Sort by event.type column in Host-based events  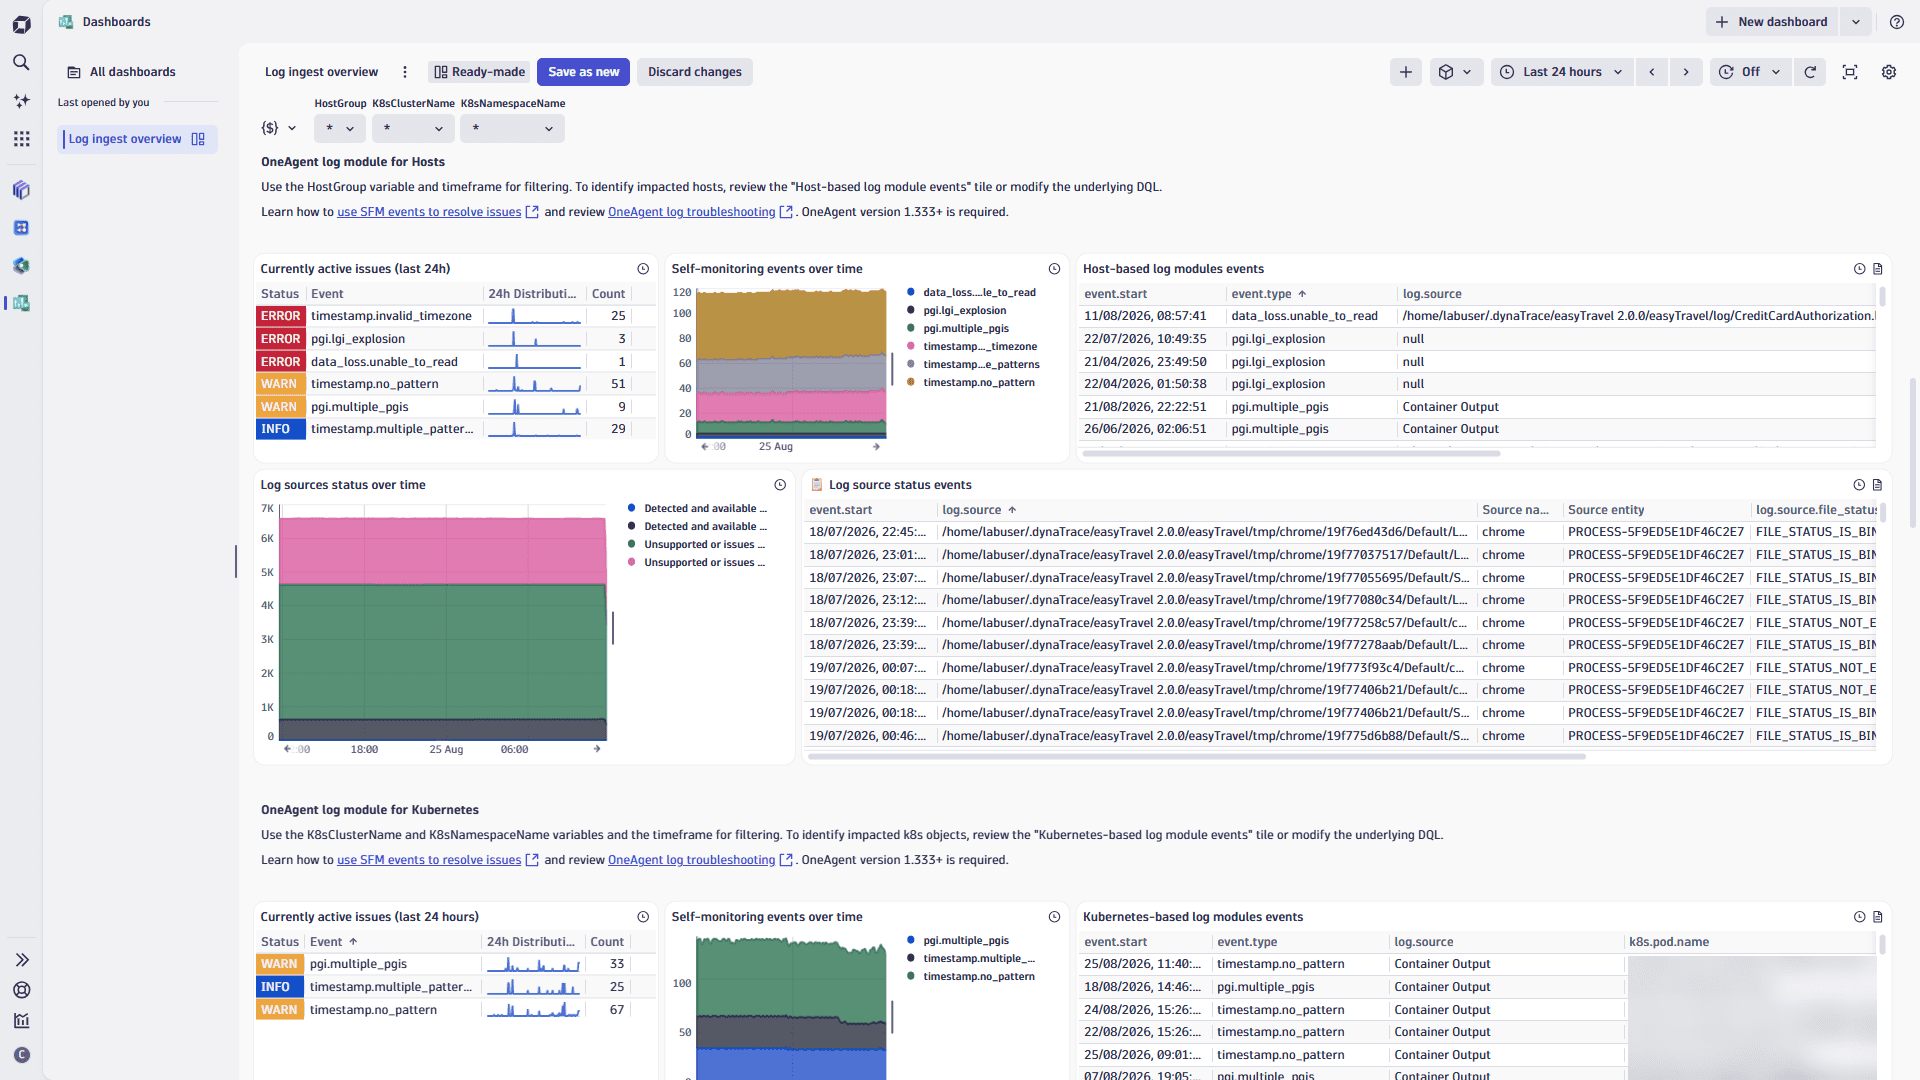[x=1268, y=294]
